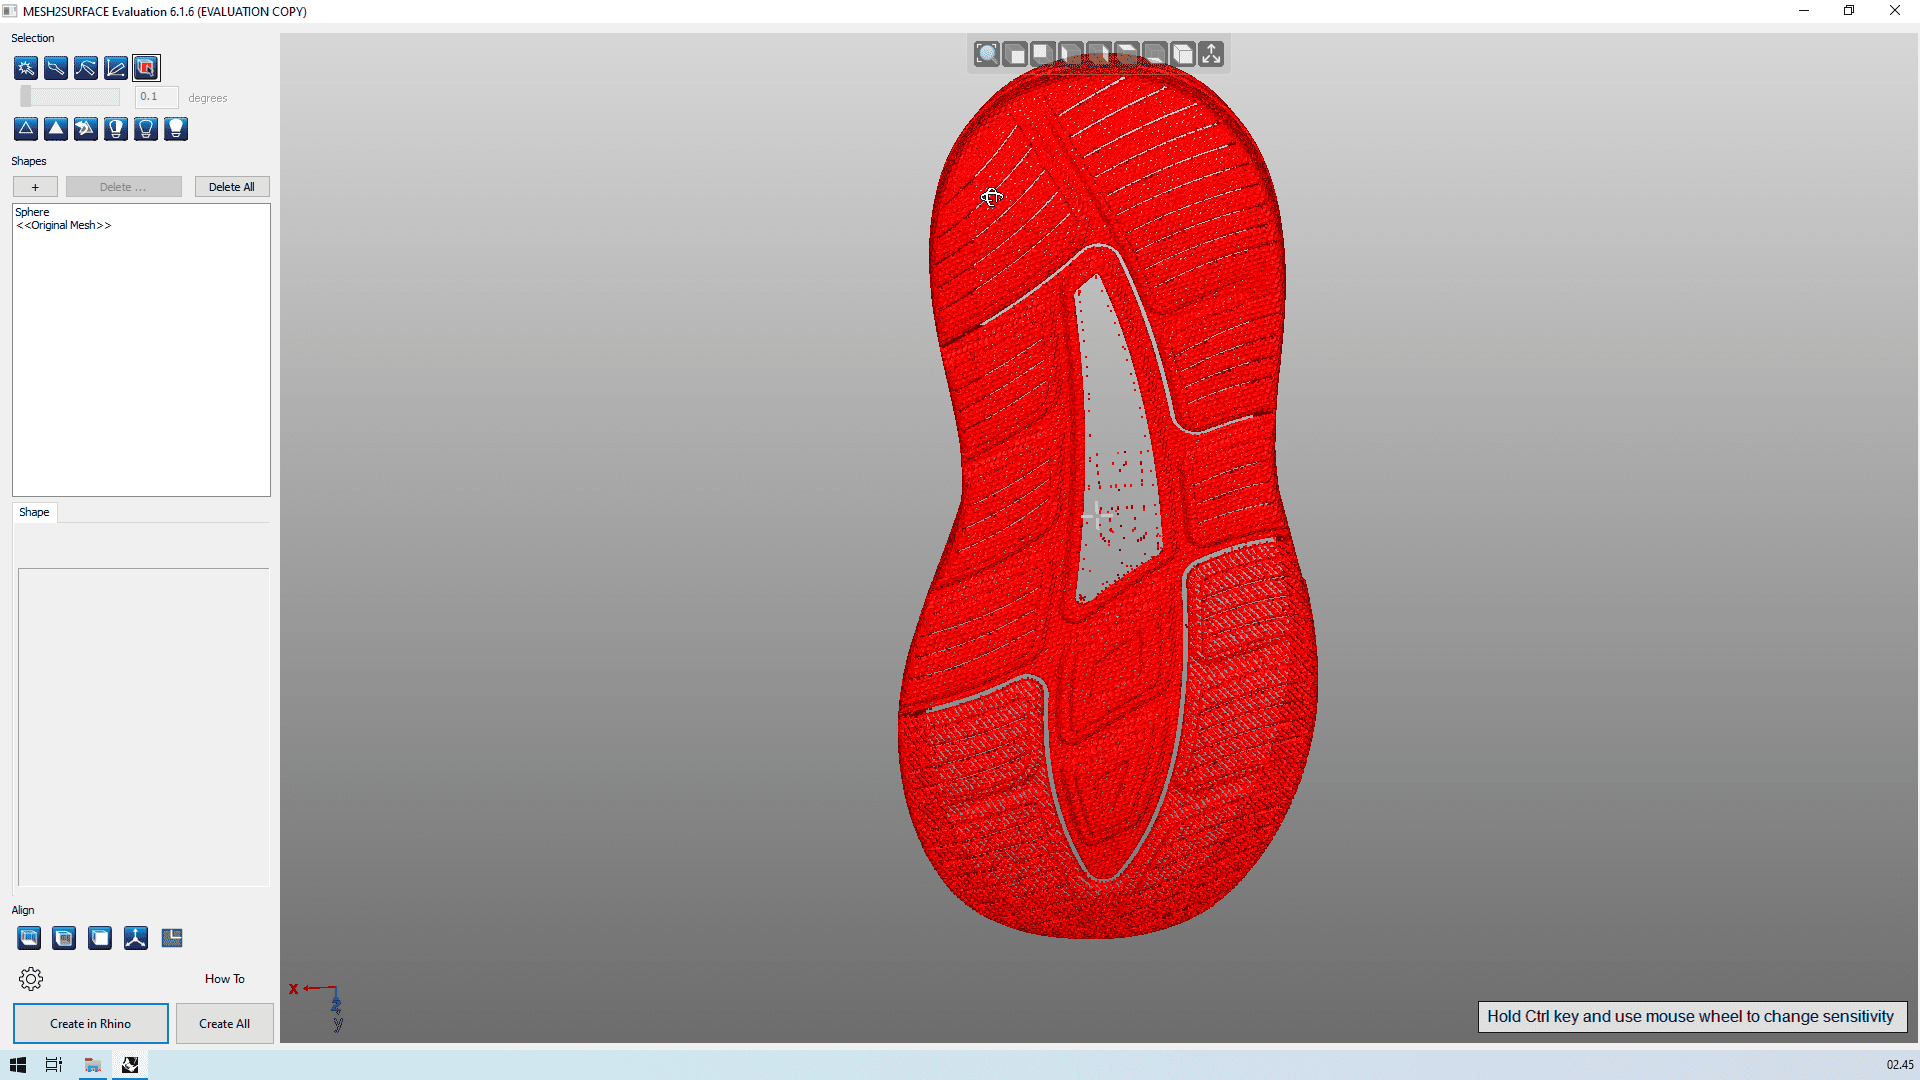1920x1080 pixels.
Task: Expand the Sphere entry in Shapes list
Action: point(32,211)
